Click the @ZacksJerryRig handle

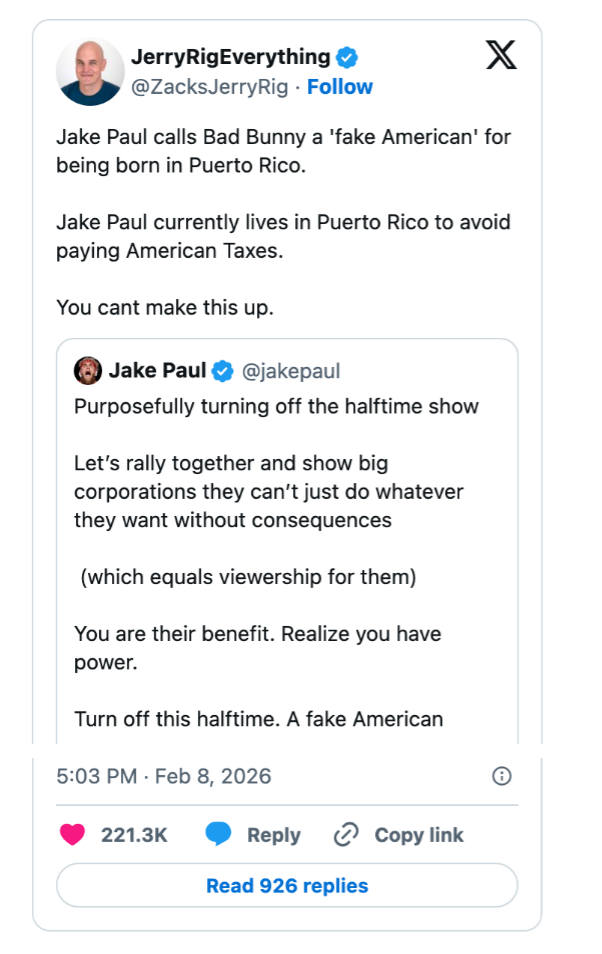(x=211, y=87)
